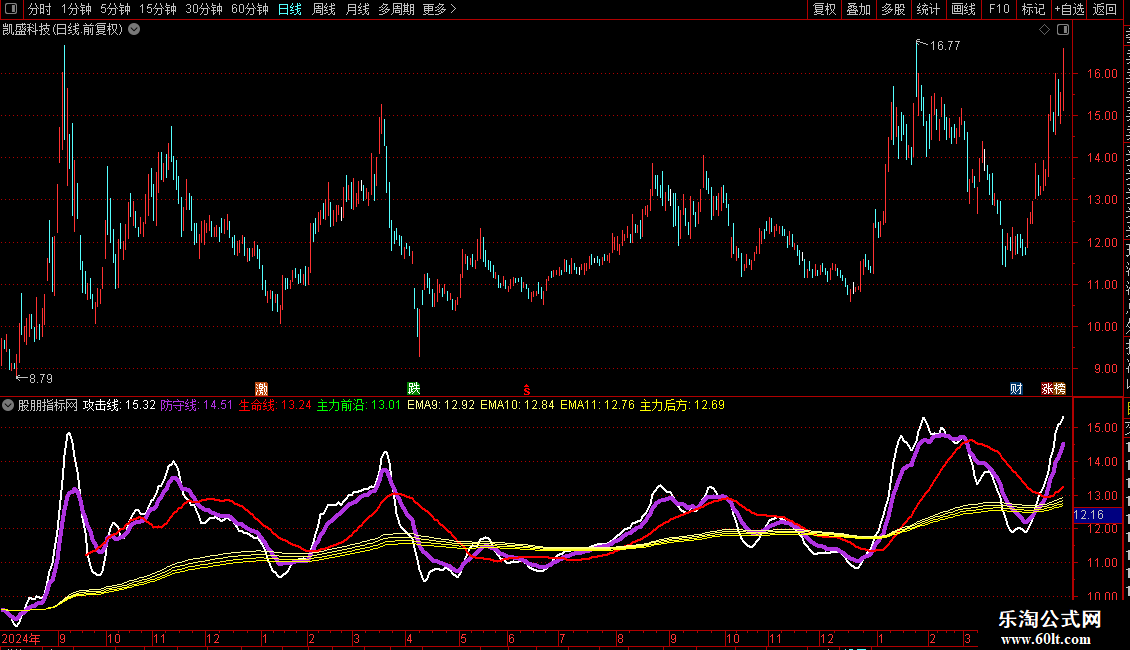This screenshot has height=650, width=1130.
Task: Switch to the 60分钟 period tab
Action: [250, 9]
